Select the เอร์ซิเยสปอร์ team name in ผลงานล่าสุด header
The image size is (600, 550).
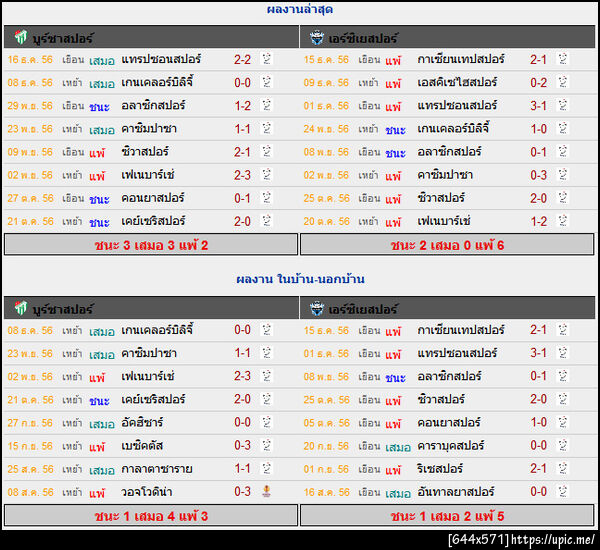tap(362, 38)
